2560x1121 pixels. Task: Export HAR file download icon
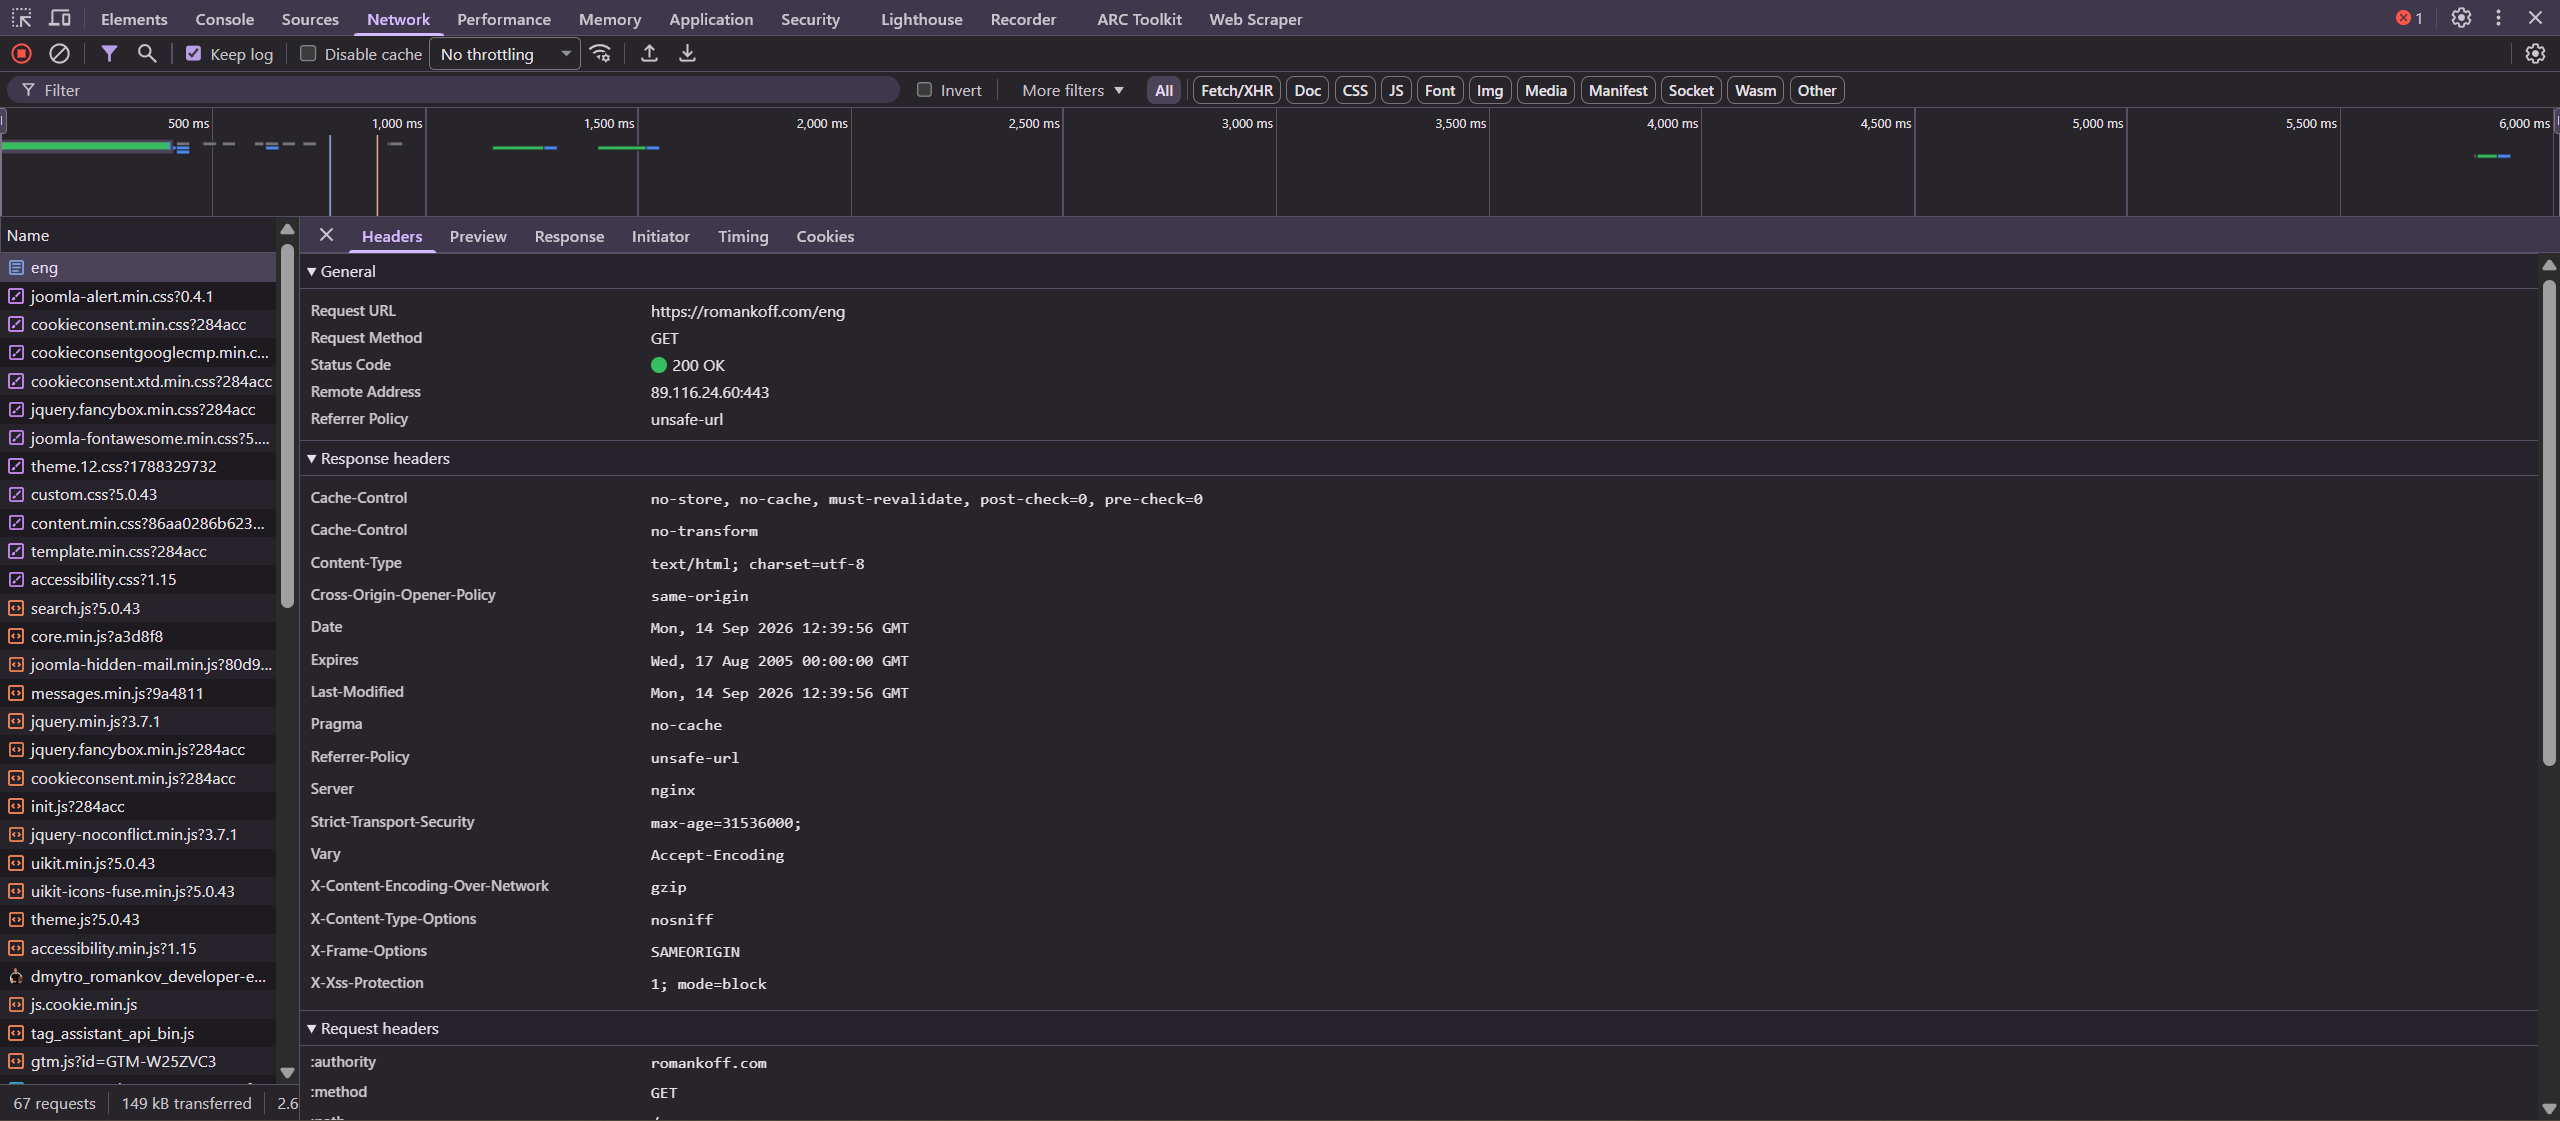pyautogui.click(x=687, y=54)
